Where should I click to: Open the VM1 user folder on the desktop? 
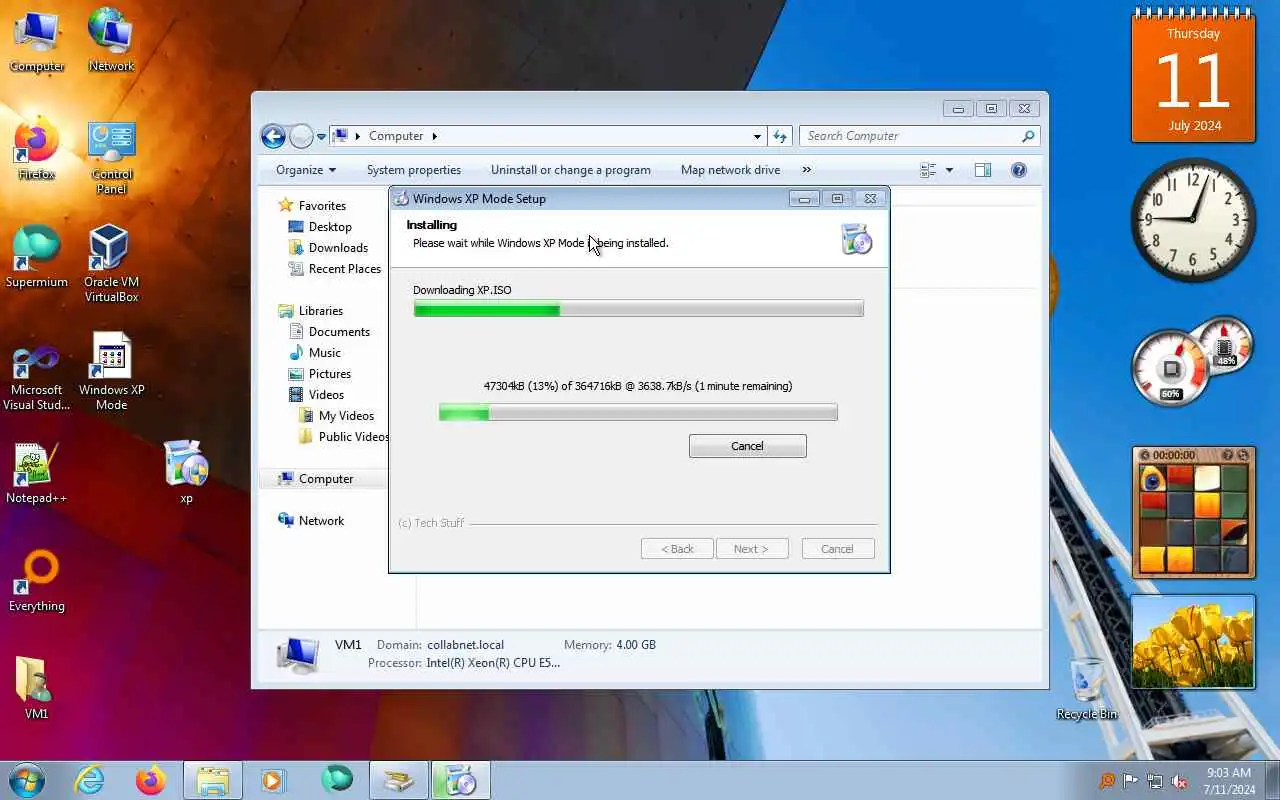[37, 688]
